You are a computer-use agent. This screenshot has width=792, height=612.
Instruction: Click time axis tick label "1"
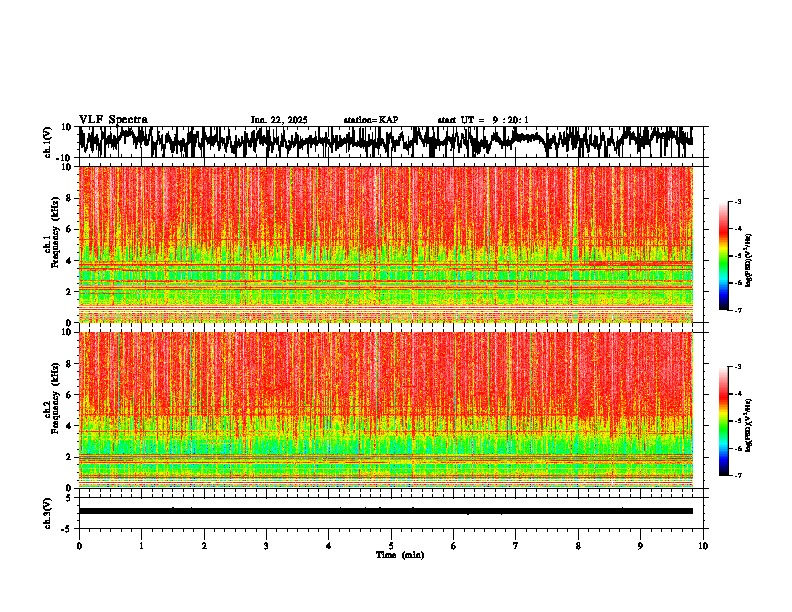141,546
